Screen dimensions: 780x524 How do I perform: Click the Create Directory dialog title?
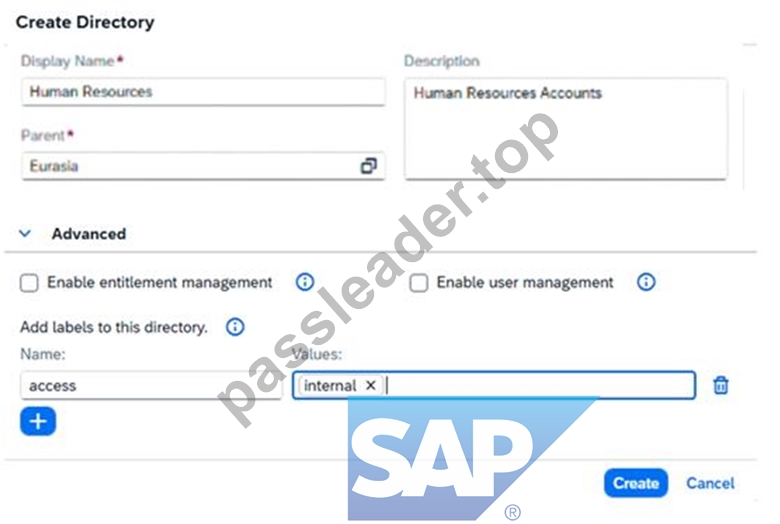pyautogui.click(x=85, y=22)
